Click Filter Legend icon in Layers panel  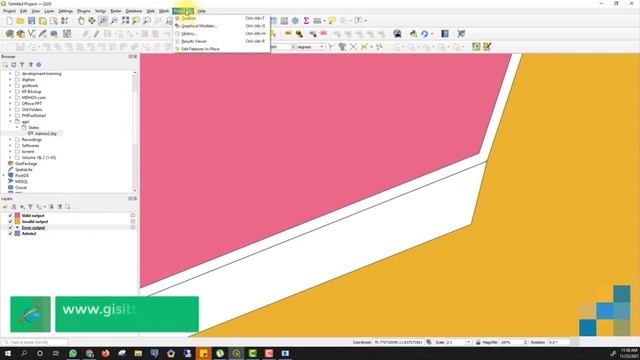(30, 207)
